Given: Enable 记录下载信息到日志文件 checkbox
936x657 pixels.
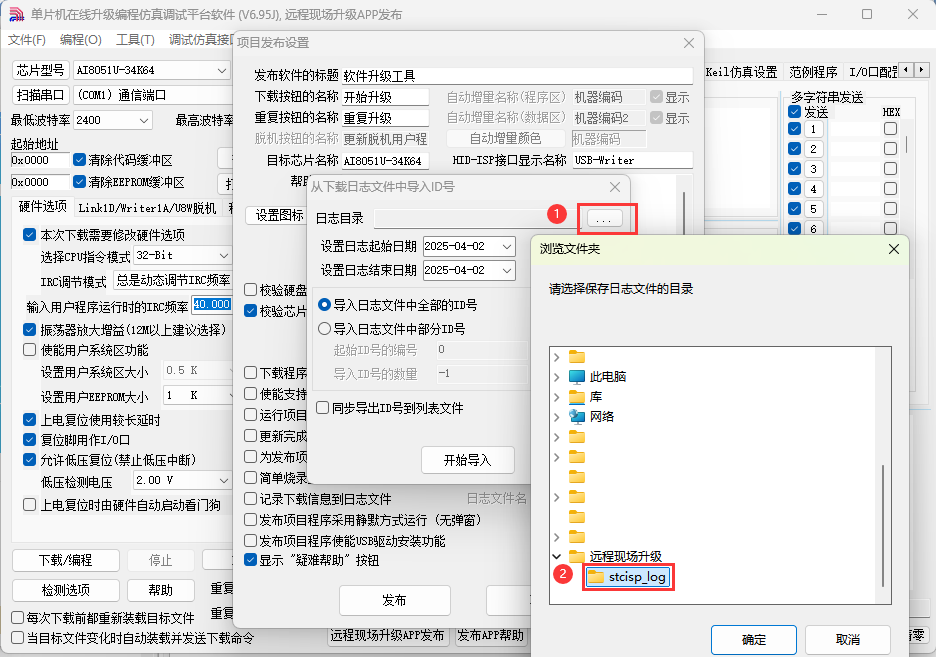Looking at the screenshot, I should (x=251, y=499).
